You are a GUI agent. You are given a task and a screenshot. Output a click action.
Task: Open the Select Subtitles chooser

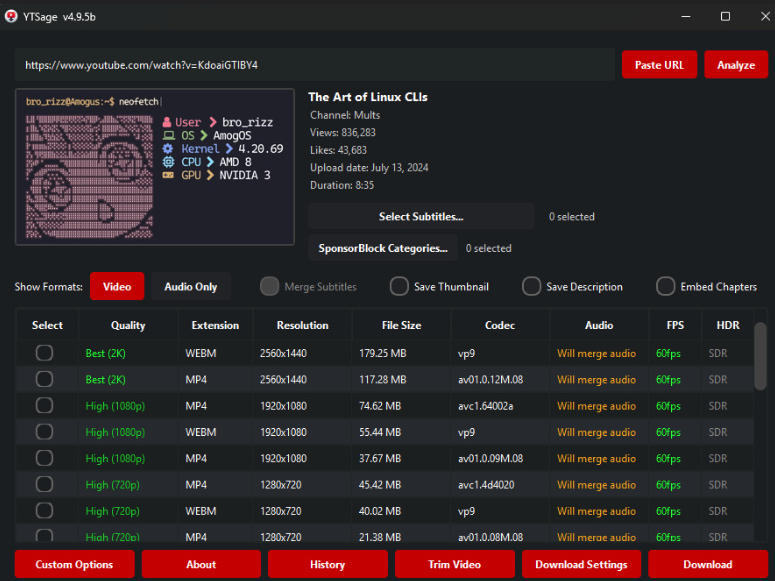[x=421, y=217]
